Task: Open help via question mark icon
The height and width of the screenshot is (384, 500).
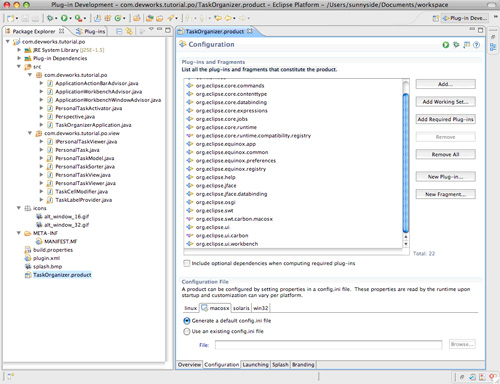Action: pyautogui.click(x=477, y=45)
